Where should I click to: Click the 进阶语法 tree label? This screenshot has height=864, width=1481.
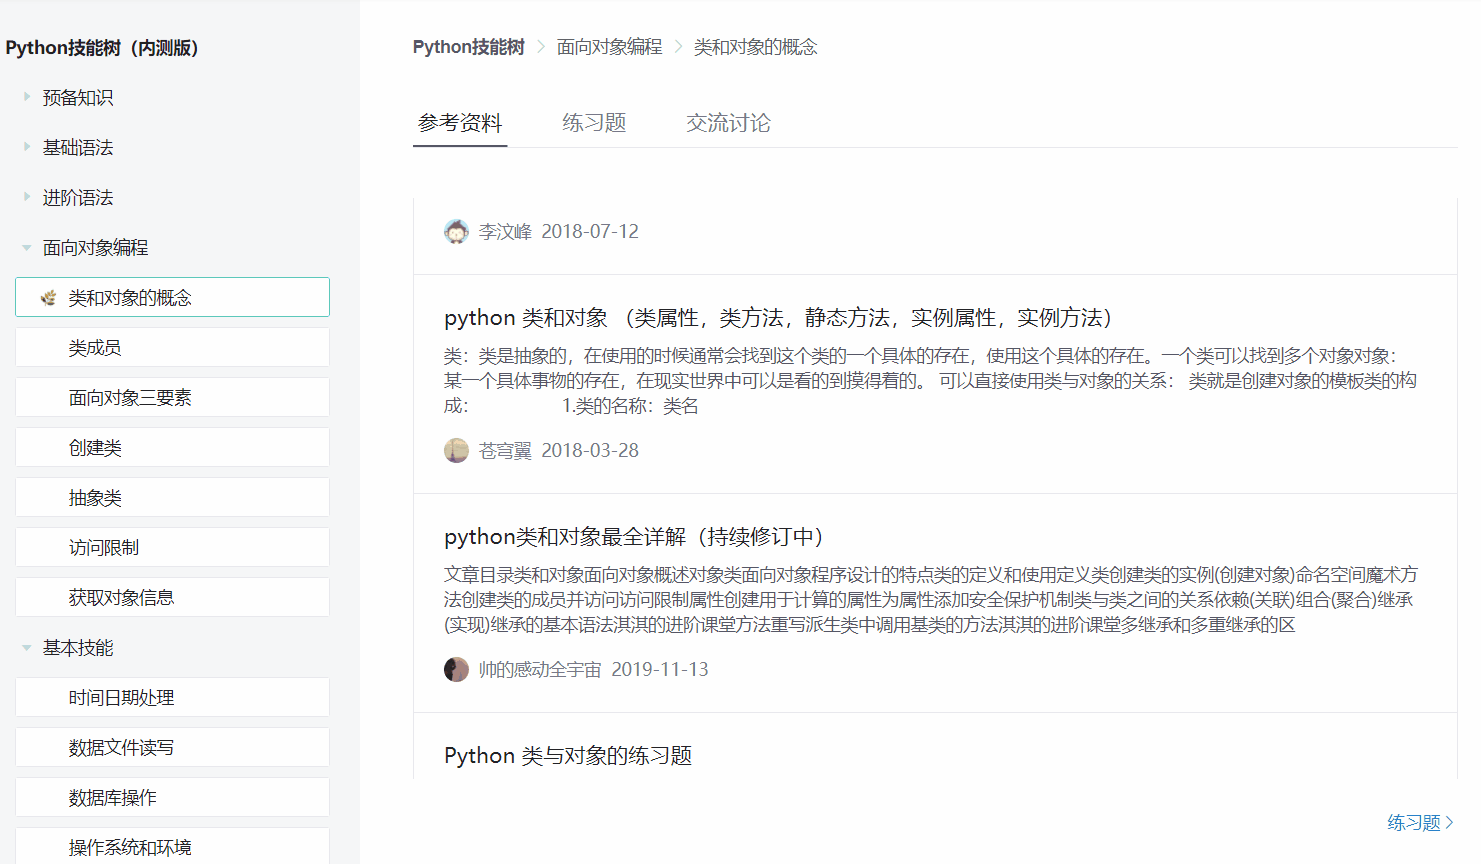(x=78, y=197)
